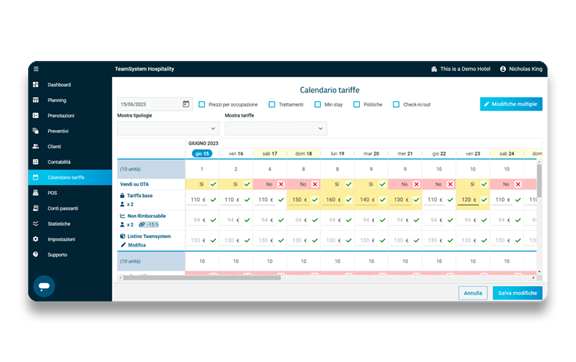This screenshot has height=362, width=576.
Task: Open Prenotazioni section
Action: [x=61, y=116]
